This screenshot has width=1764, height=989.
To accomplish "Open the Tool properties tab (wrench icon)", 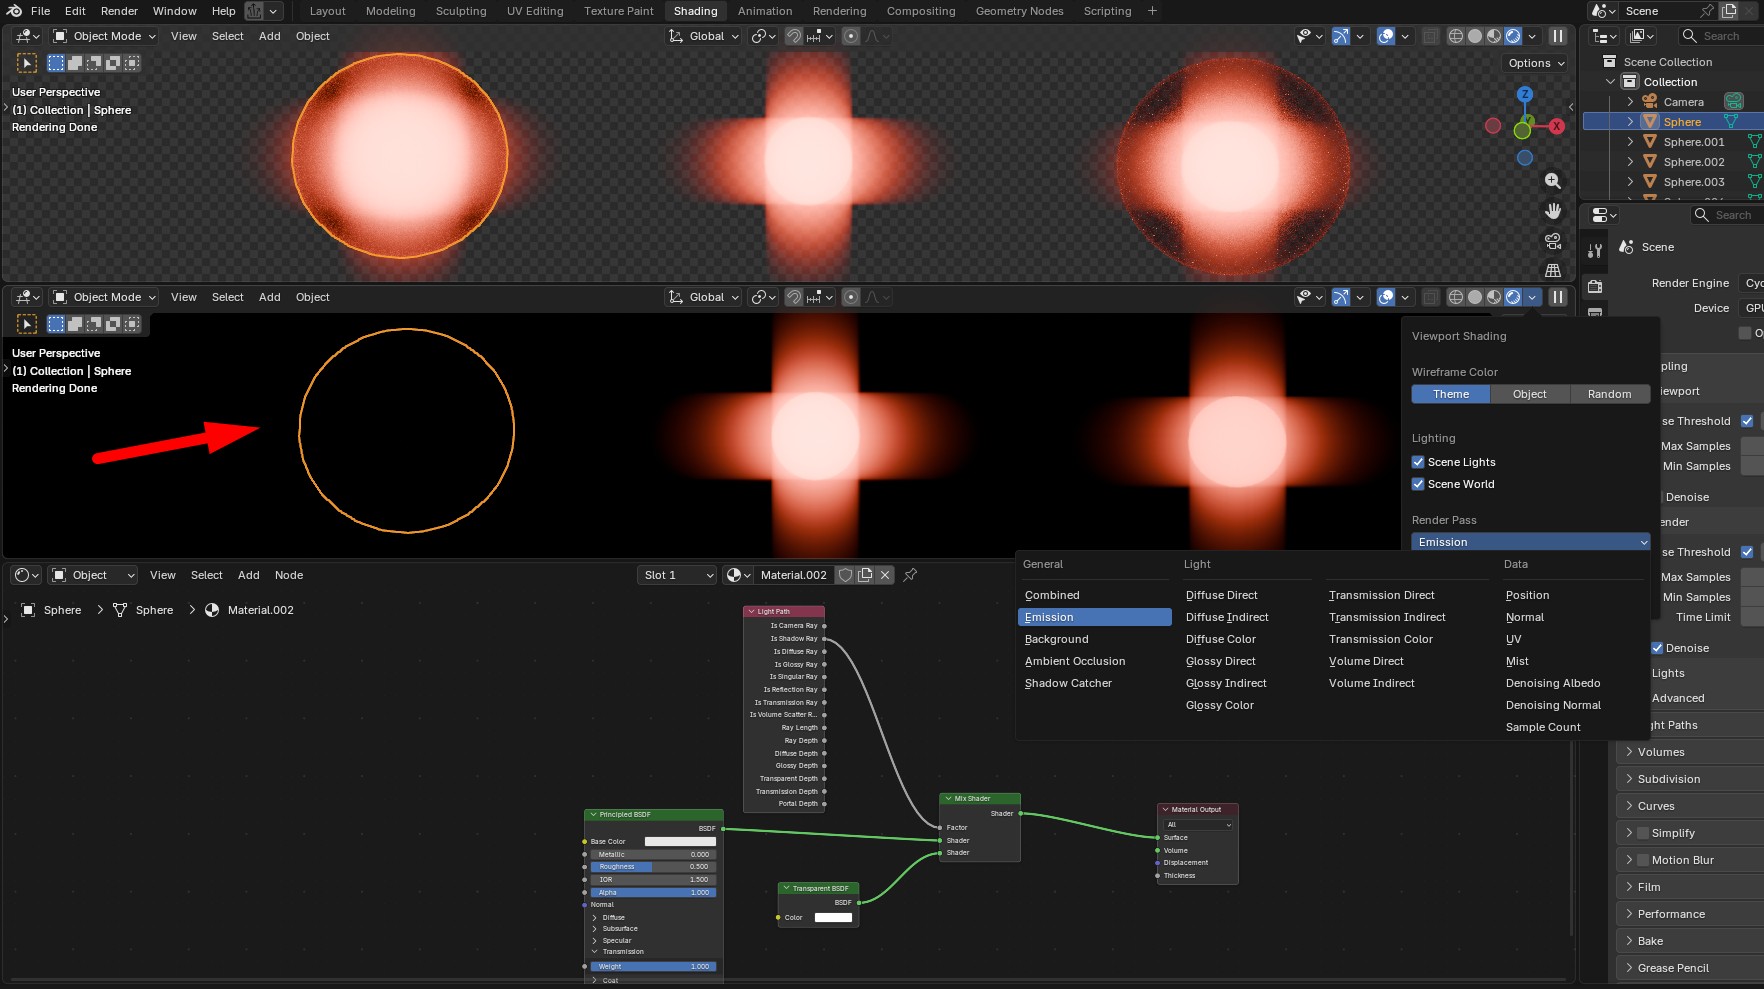I will [1595, 250].
